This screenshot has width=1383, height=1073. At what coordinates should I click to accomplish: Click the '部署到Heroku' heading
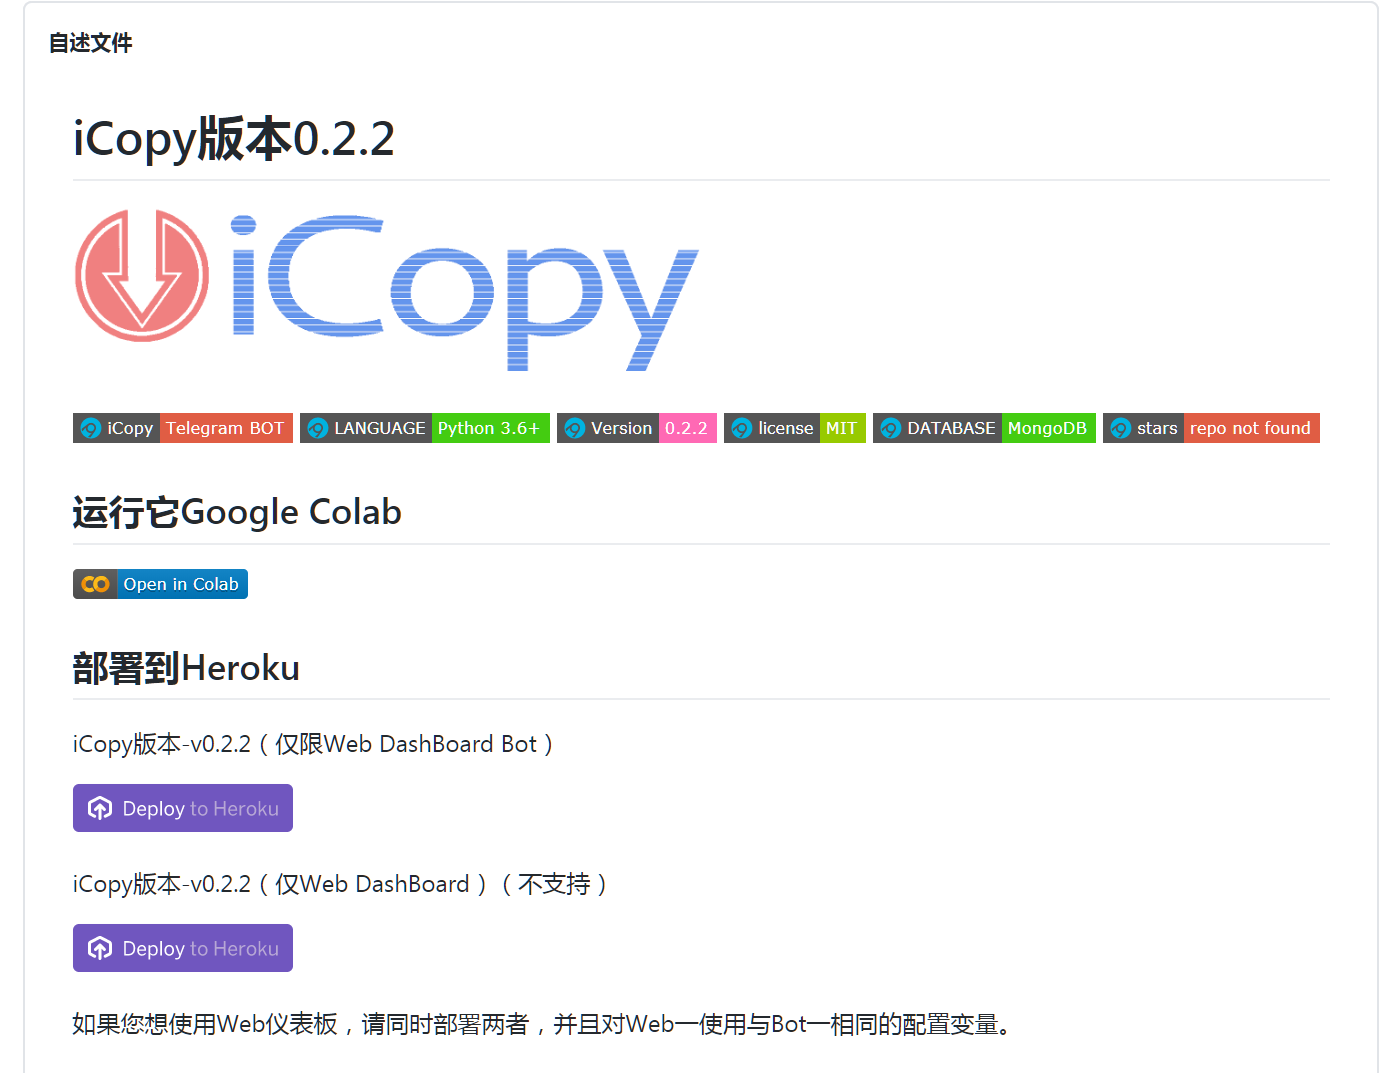186,668
